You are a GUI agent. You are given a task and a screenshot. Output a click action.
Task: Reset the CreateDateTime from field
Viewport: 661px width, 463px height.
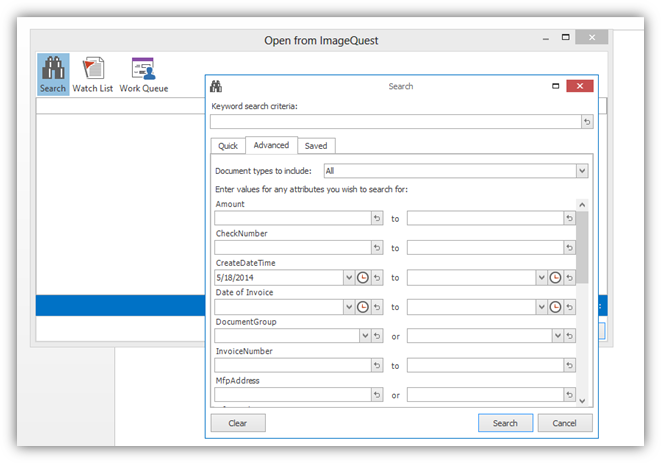tap(377, 277)
